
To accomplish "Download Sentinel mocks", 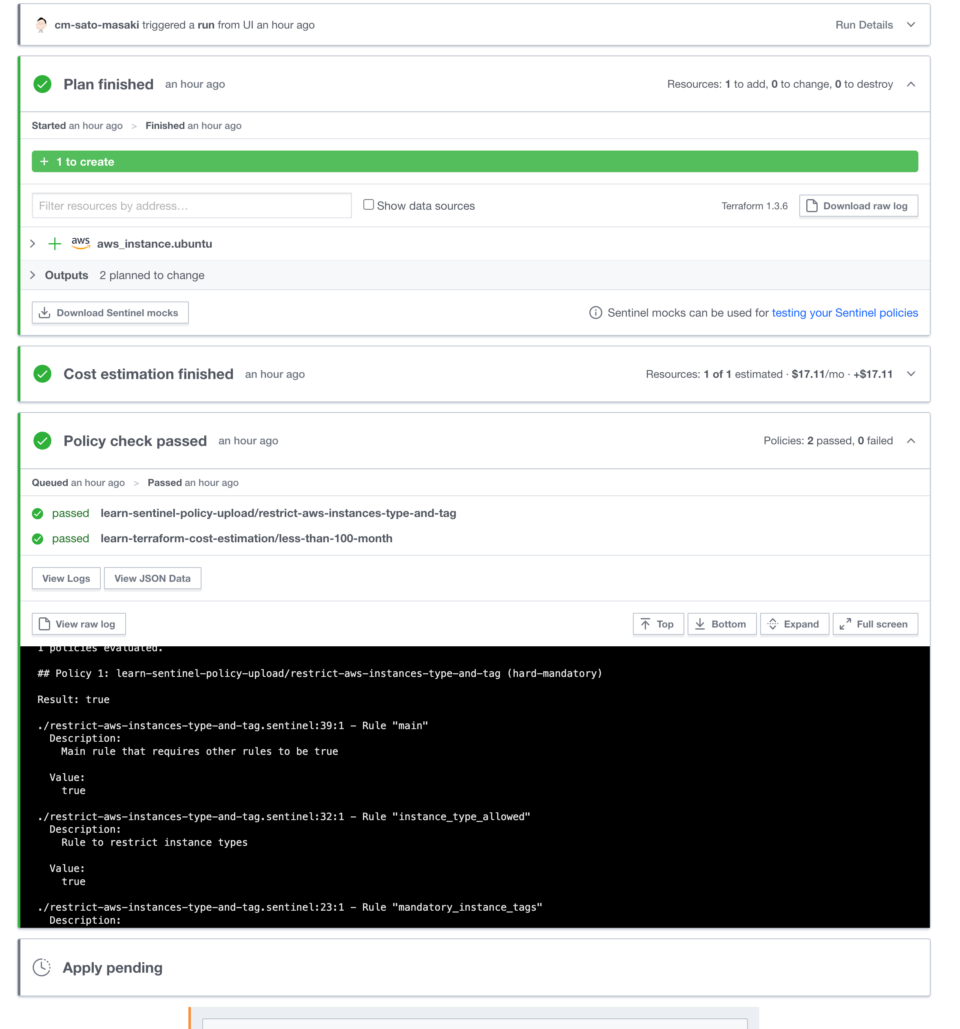I will [x=110, y=313].
